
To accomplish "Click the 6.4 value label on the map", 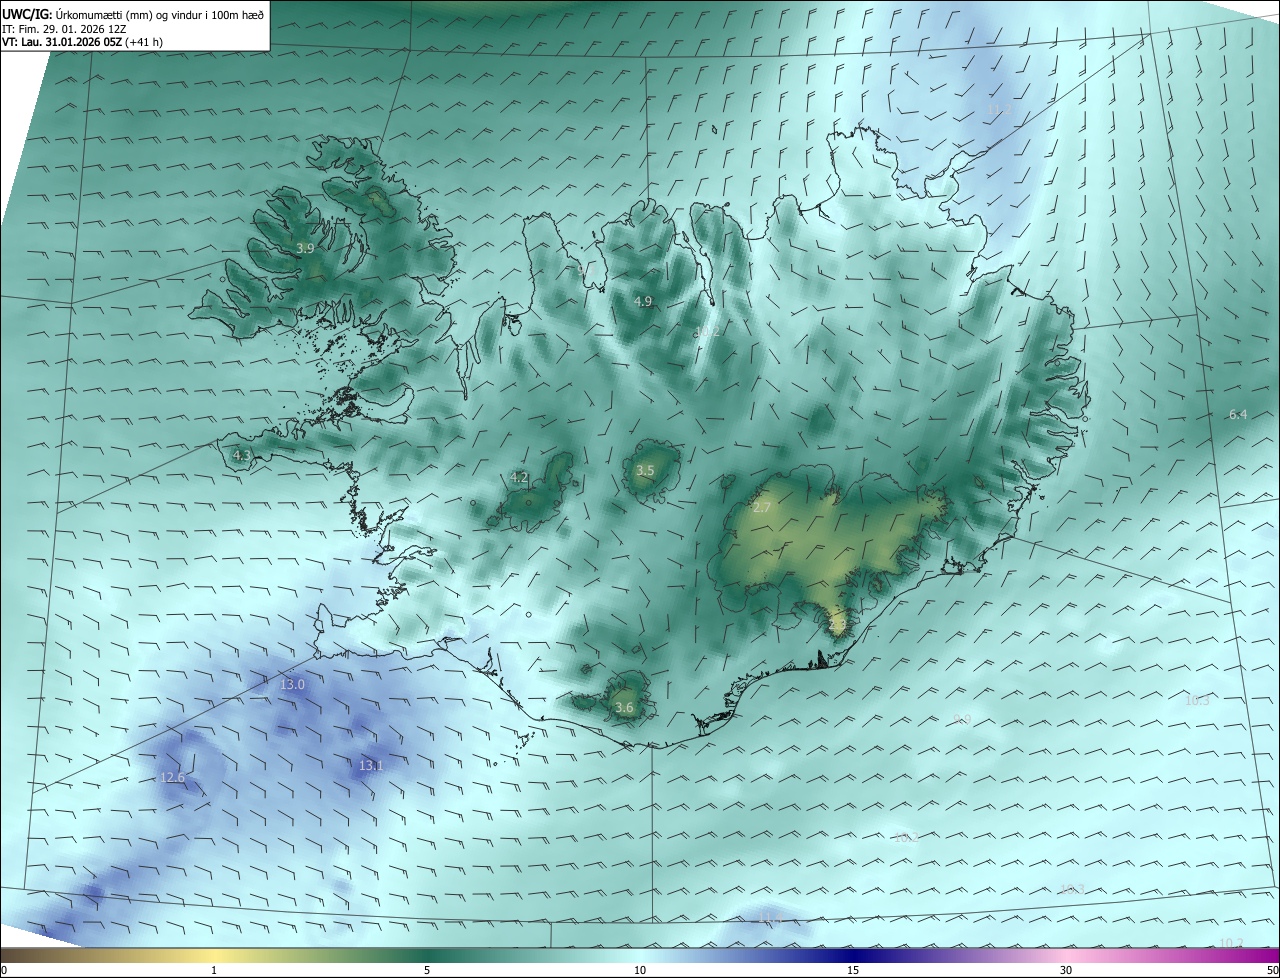I will click(x=1238, y=414).
